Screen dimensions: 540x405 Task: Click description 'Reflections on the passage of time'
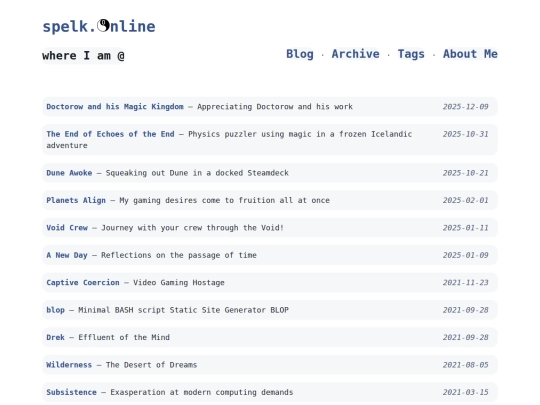pyautogui.click(x=179, y=255)
